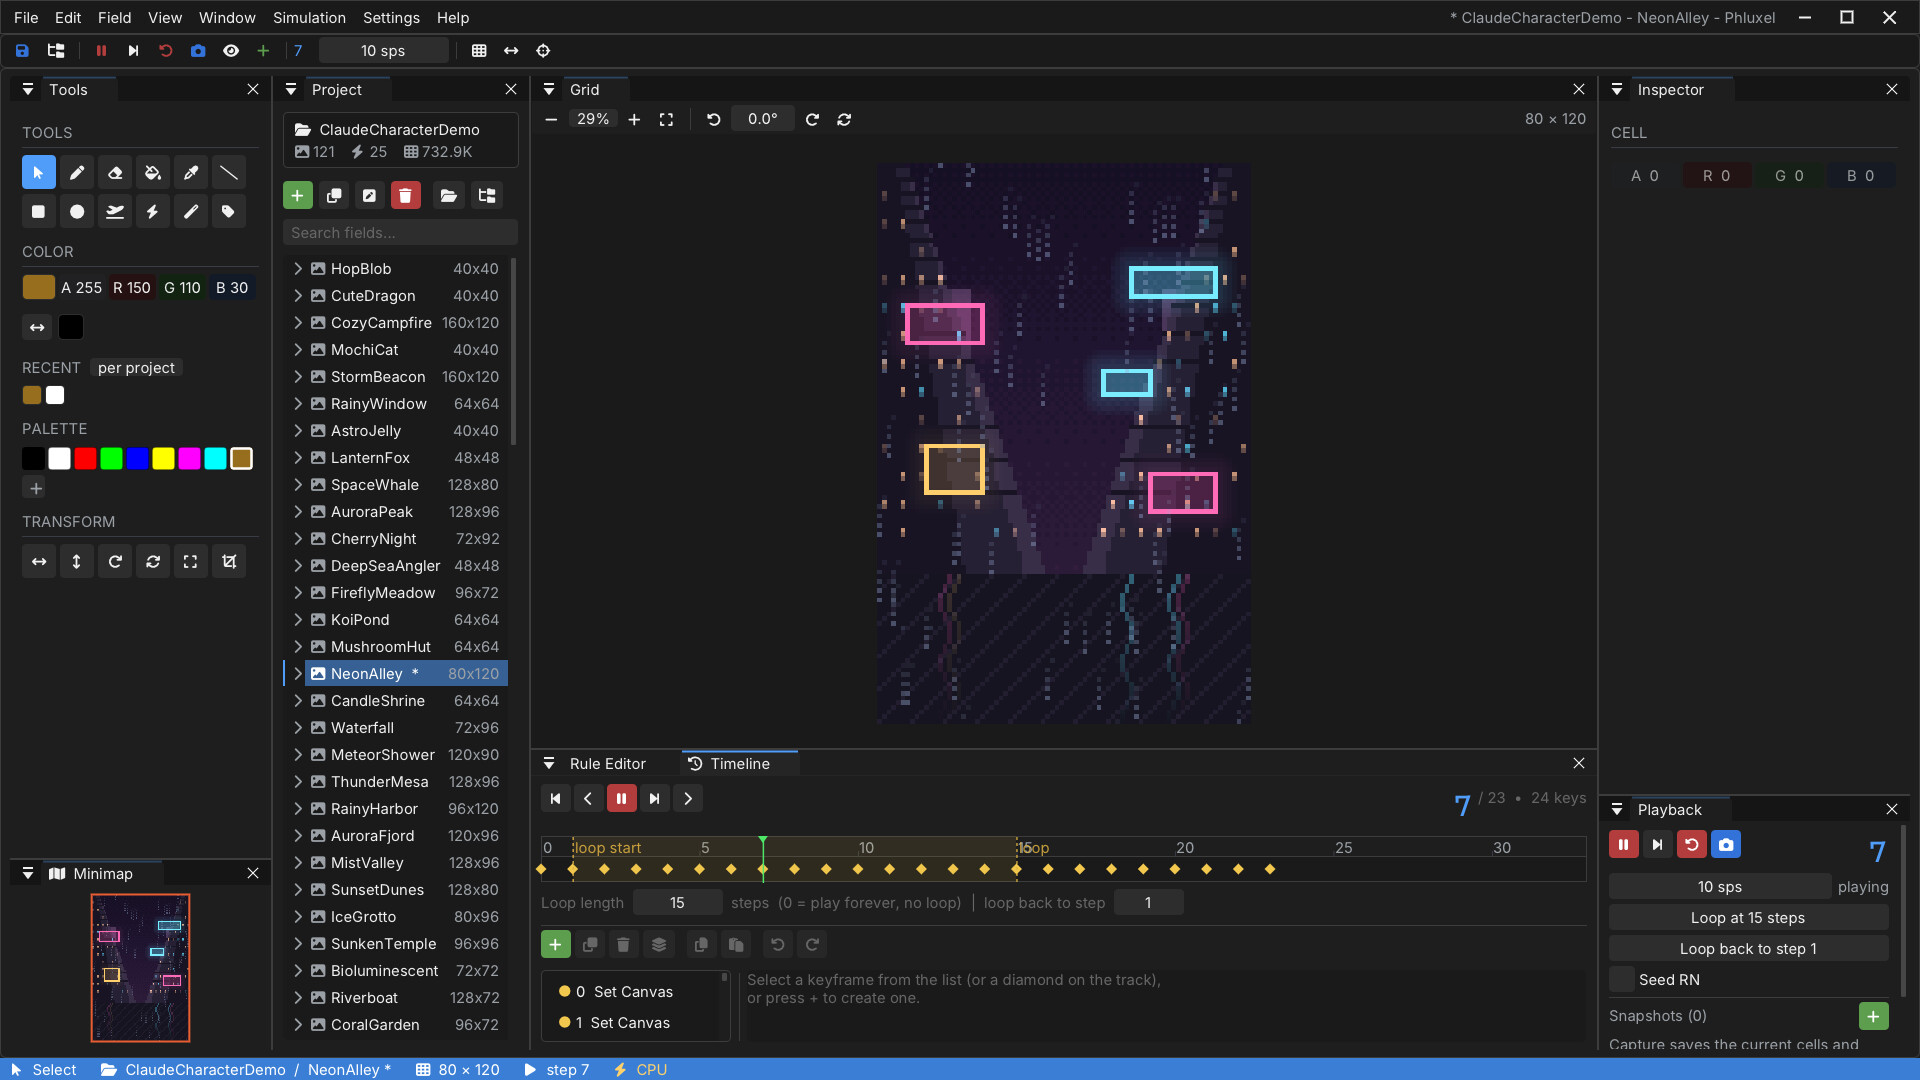Click Loop at 15 steps button
This screenshot has height=1080, width=1920.
(1748, 918)
